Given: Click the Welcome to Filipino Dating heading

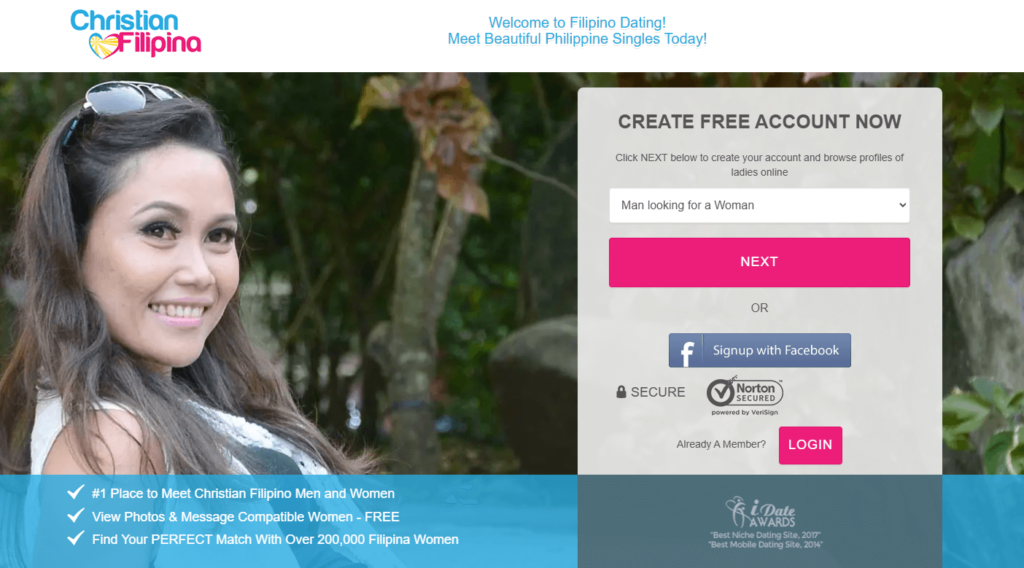Looking at the screenshot, I should click(577, 23).
